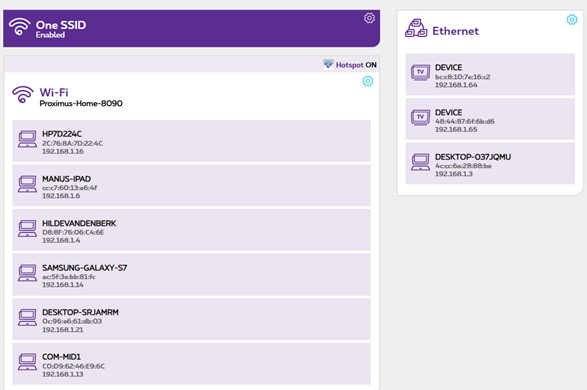Image resolution: width=587 pixels, height=390 pixels.
Task: Open the SAMSUNG-GALAXY-S7 device entry
Action: [192, 274]
